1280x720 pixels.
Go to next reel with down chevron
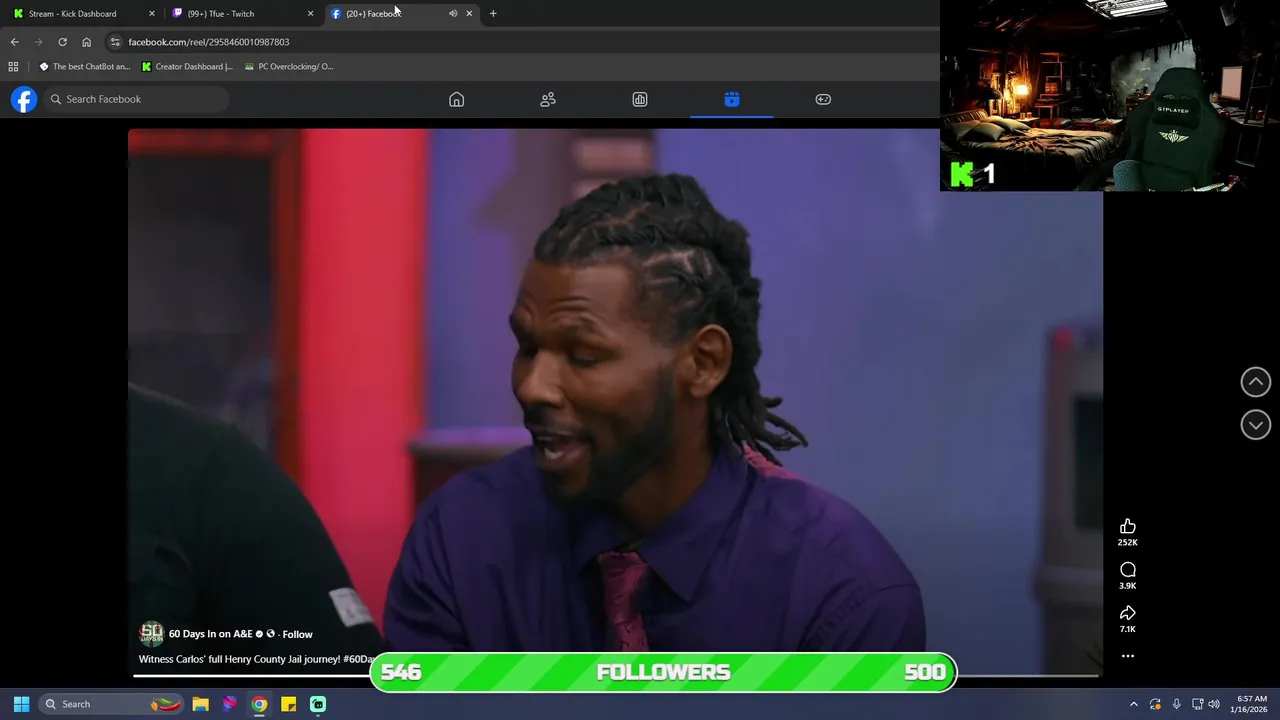[x=1256, y=425]
